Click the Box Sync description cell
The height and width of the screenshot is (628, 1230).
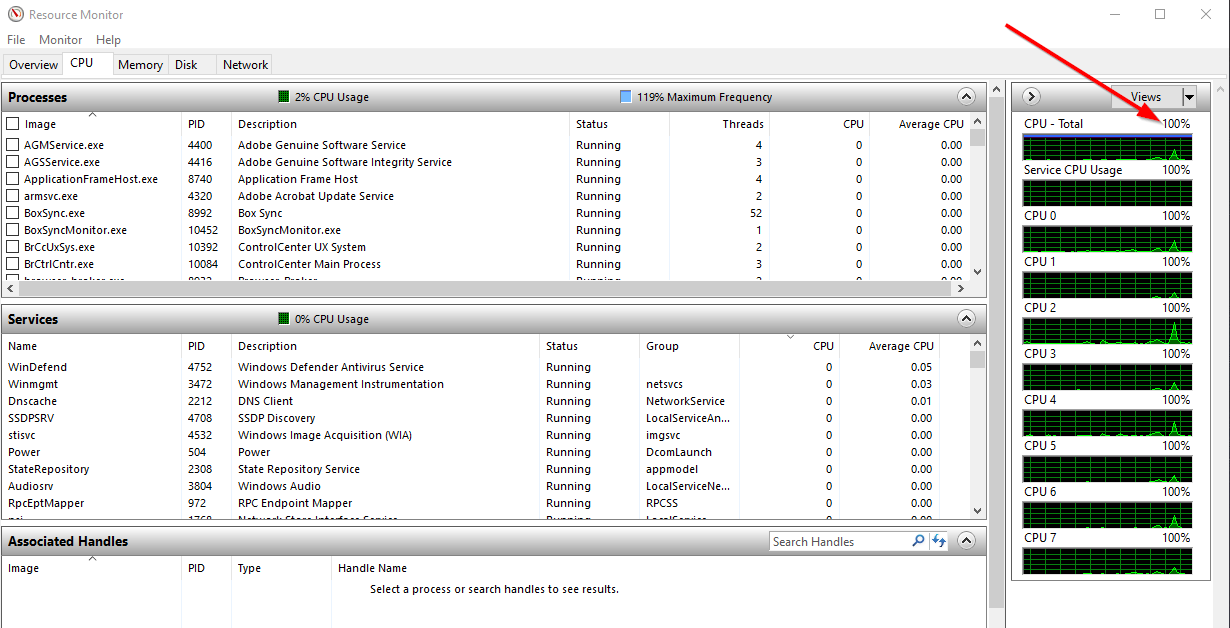(260, 213)
